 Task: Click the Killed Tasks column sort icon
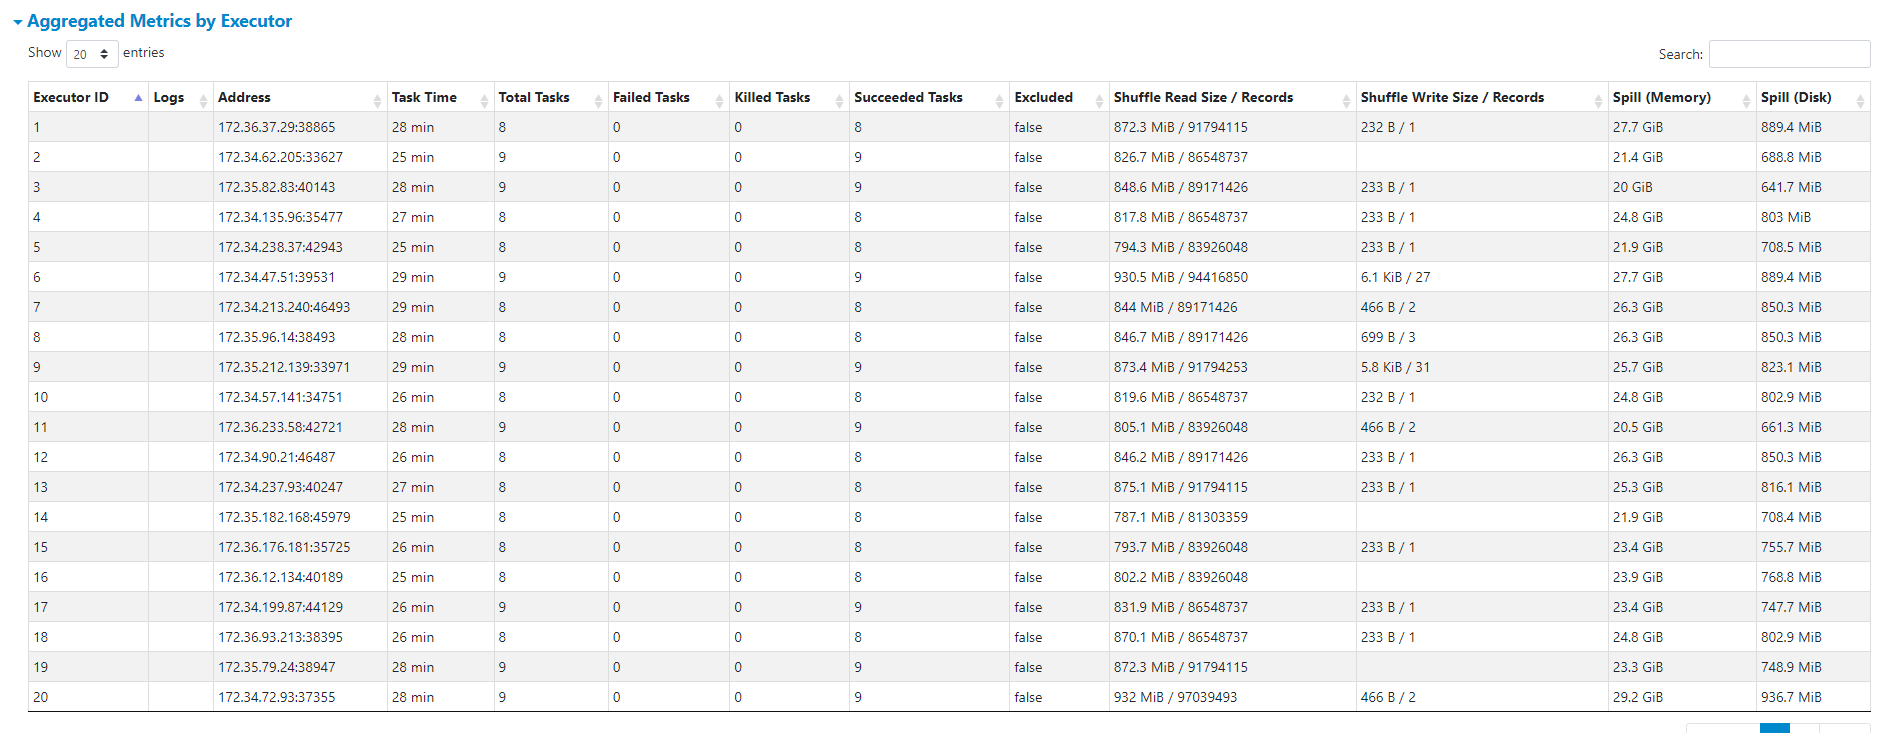(x=839, y=99)
